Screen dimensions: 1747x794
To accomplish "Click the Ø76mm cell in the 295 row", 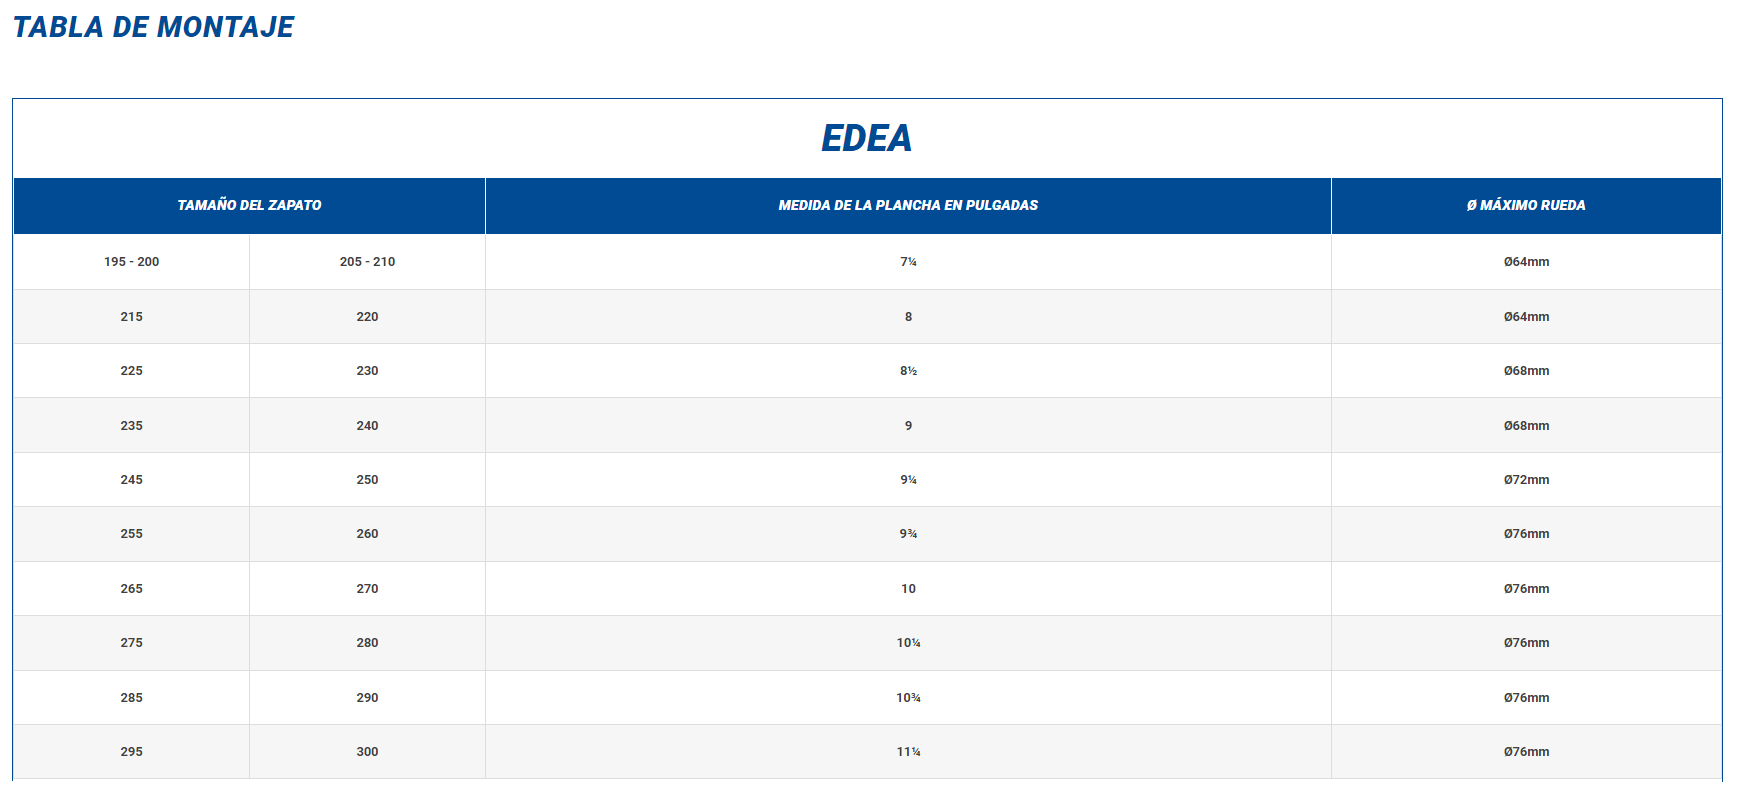I will 1526,752.
